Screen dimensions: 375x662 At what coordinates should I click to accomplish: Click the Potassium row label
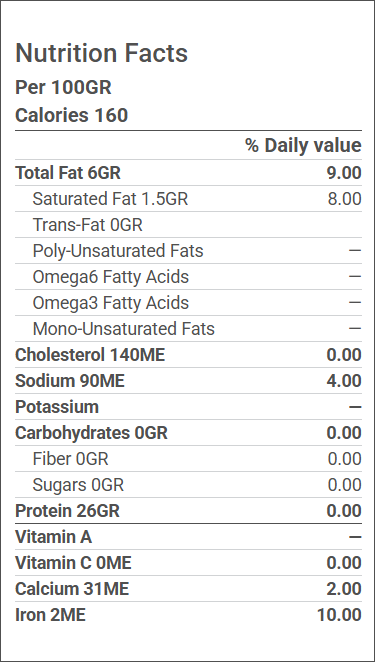point(57,407)
